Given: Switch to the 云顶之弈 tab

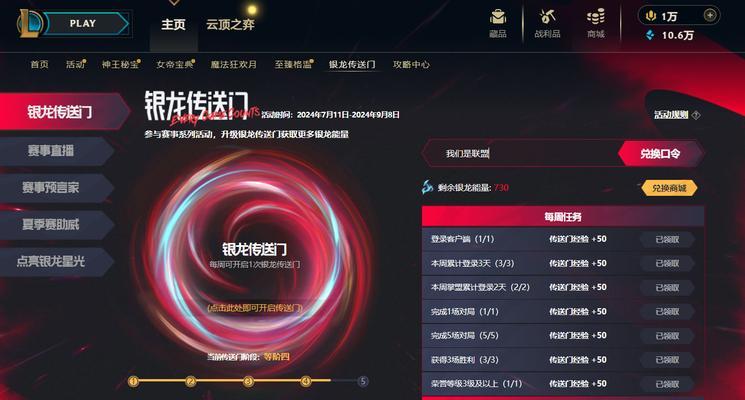Looking at the screenshot, I should (x=230, y=24).
